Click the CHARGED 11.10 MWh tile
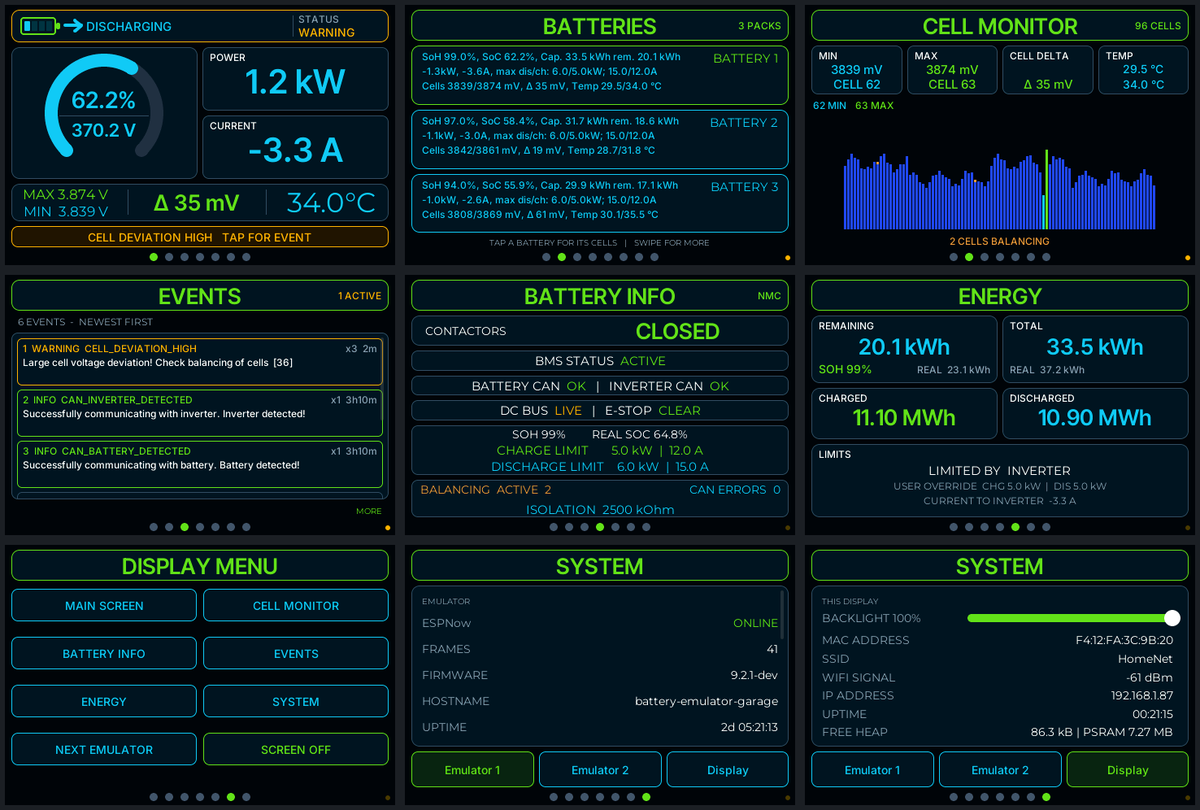The image size is (1200, 810). coord(904,413)
